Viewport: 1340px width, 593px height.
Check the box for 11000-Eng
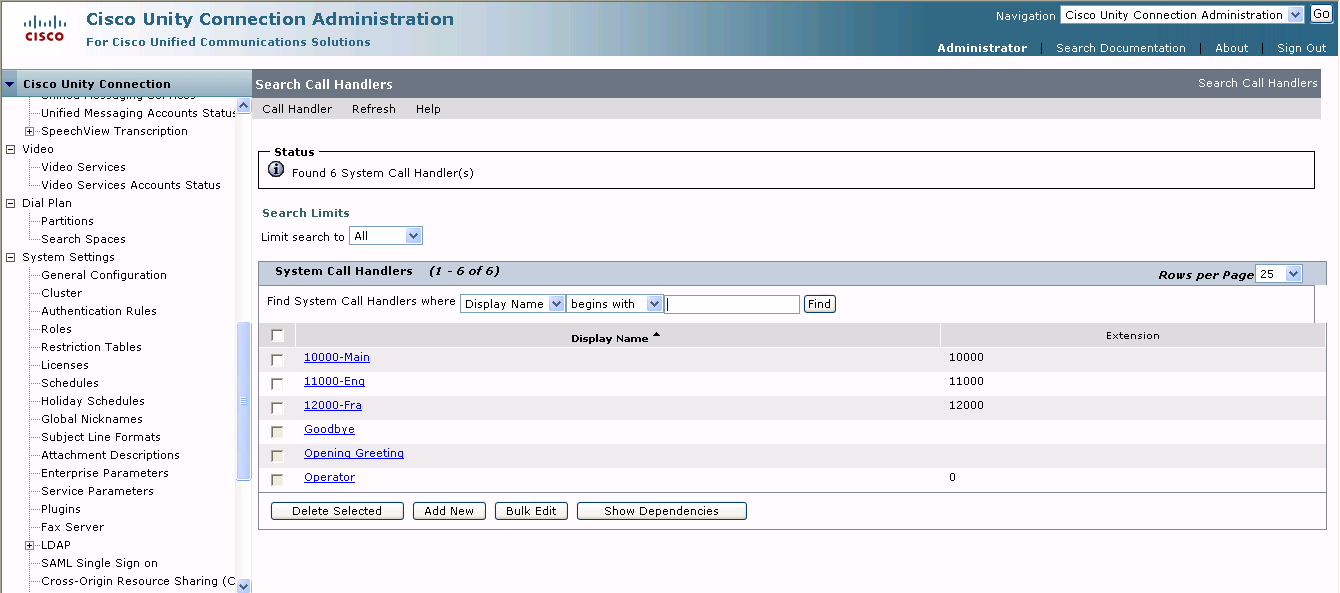[277, 383]
